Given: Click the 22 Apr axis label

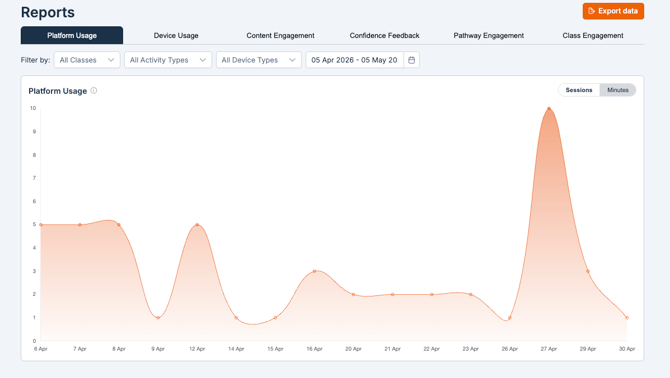Looking at the screenshot, I should (x=432, y=349).
